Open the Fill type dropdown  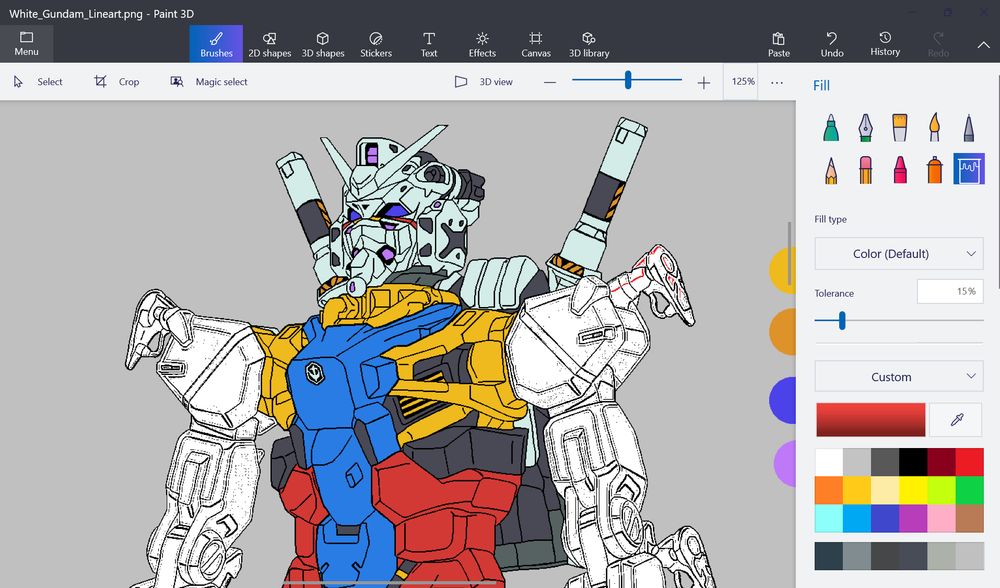[899, 254]
